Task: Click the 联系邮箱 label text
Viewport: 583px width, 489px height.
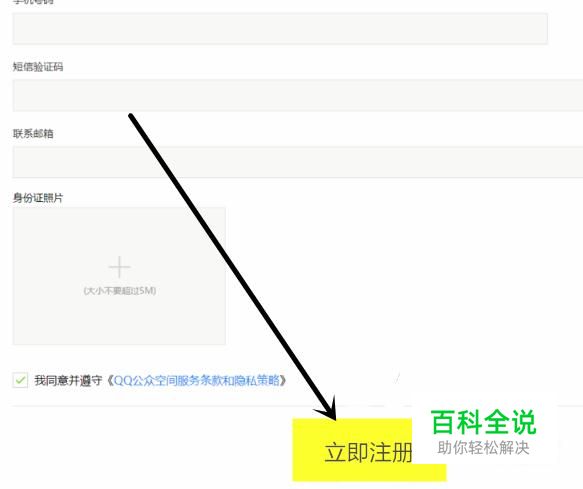Action: click(x=33, y=133)
